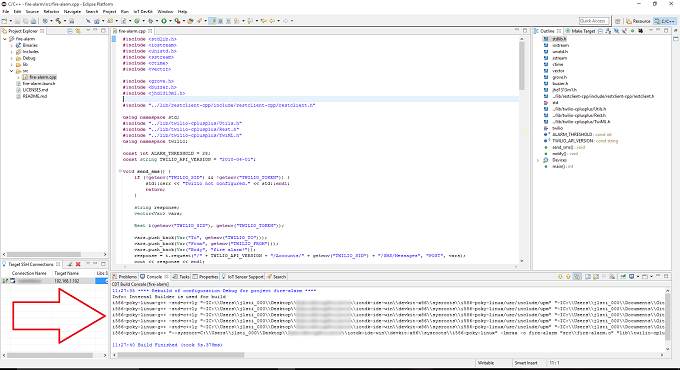Toggle the highlighted Mark Occurrences toolbar button
This screenshot has height=370, width=680.
click(212, 21)
